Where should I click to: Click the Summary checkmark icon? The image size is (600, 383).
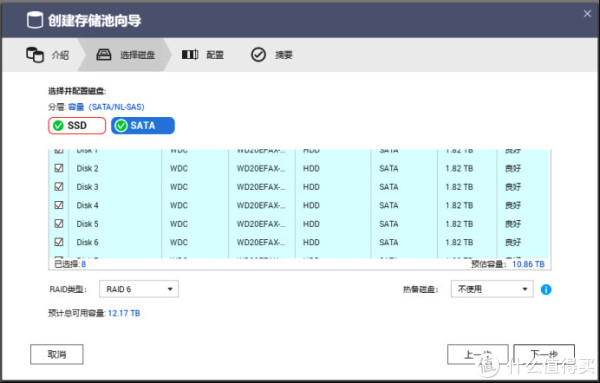[258, 55]
